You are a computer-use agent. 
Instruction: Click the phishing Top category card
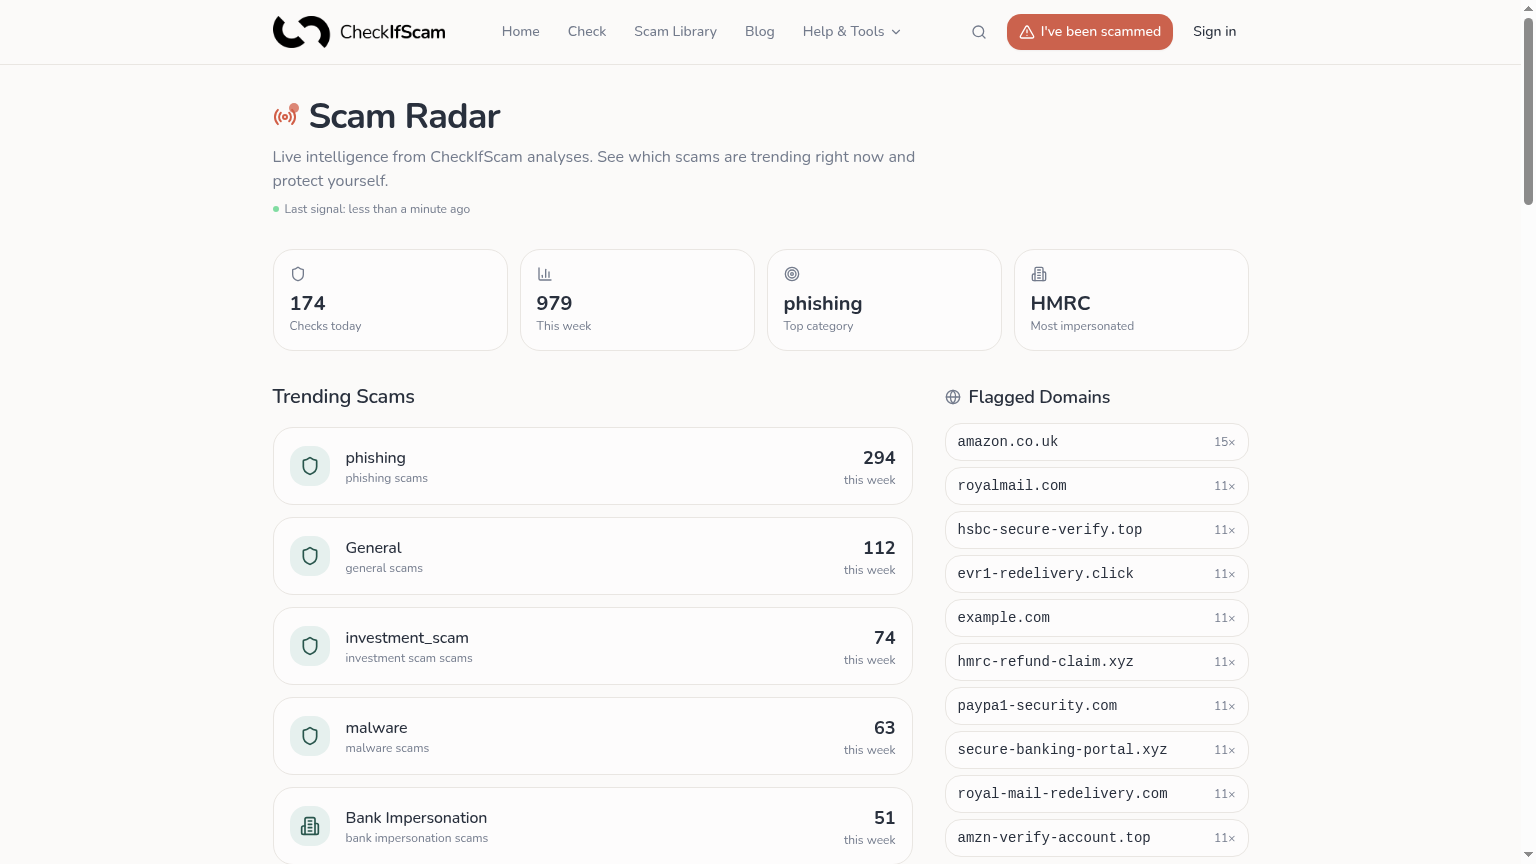point(884,300)
